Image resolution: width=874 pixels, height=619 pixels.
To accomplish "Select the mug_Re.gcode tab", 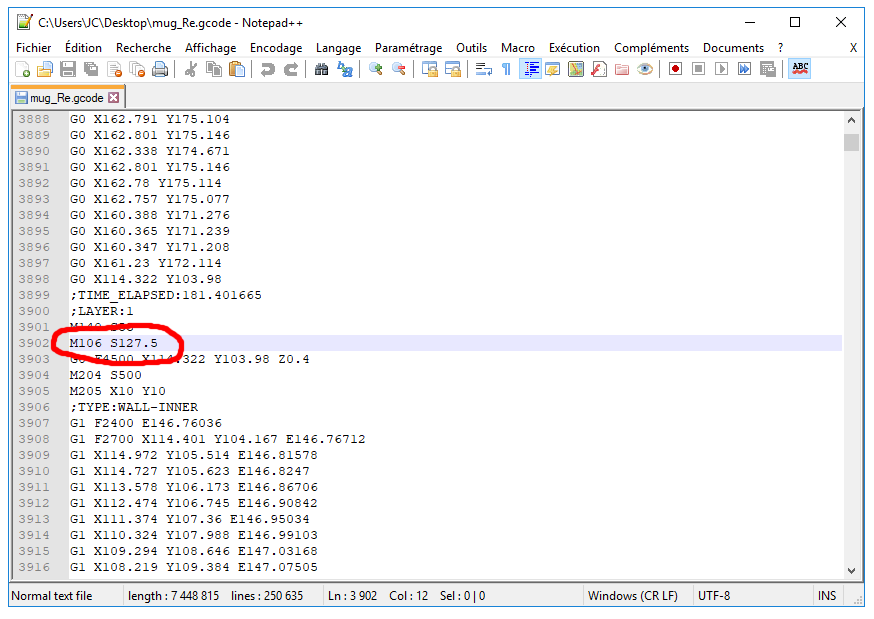I will (x=66, y=98).
